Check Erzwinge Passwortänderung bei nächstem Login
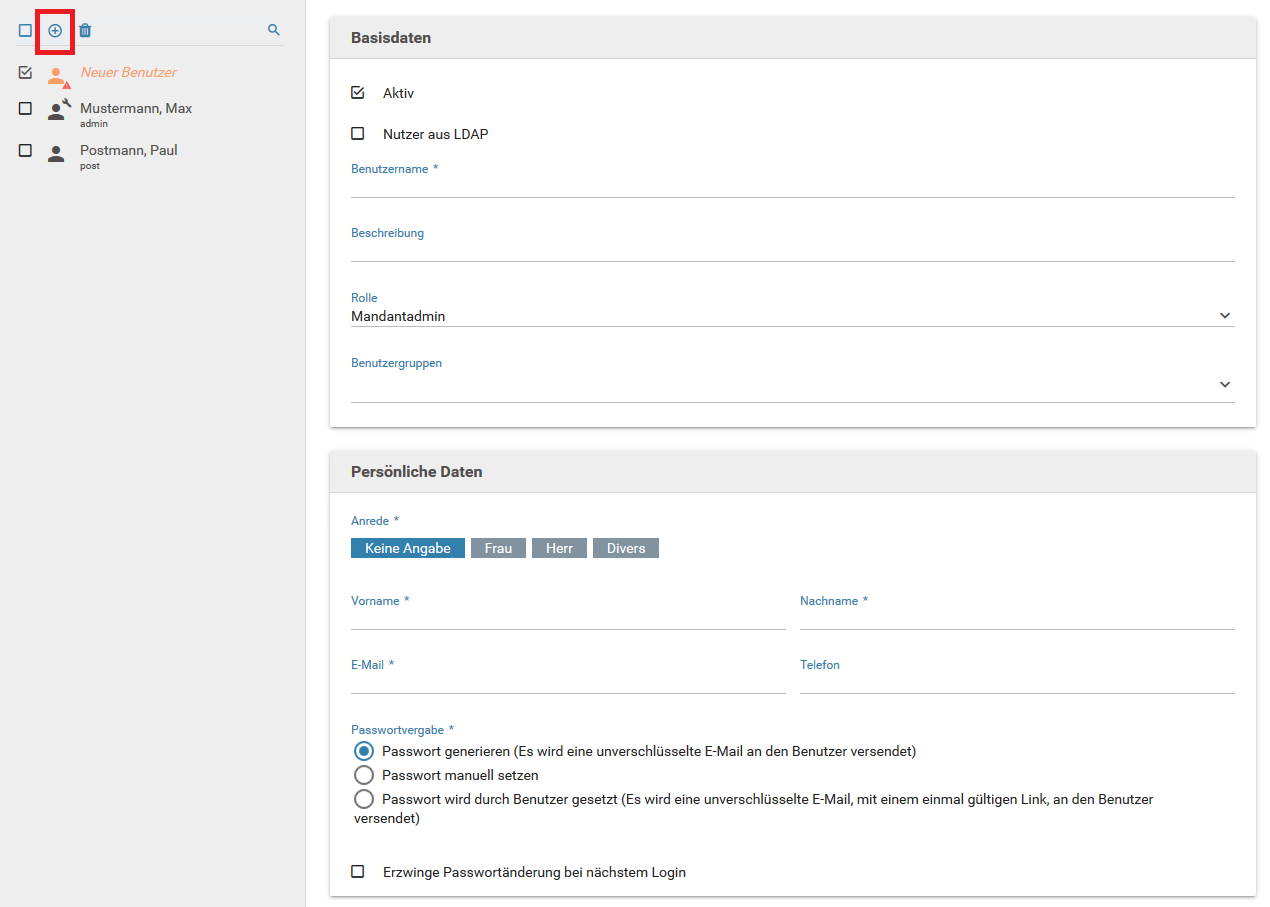This screenshot has height=907, width=1270. click(358, 872)
